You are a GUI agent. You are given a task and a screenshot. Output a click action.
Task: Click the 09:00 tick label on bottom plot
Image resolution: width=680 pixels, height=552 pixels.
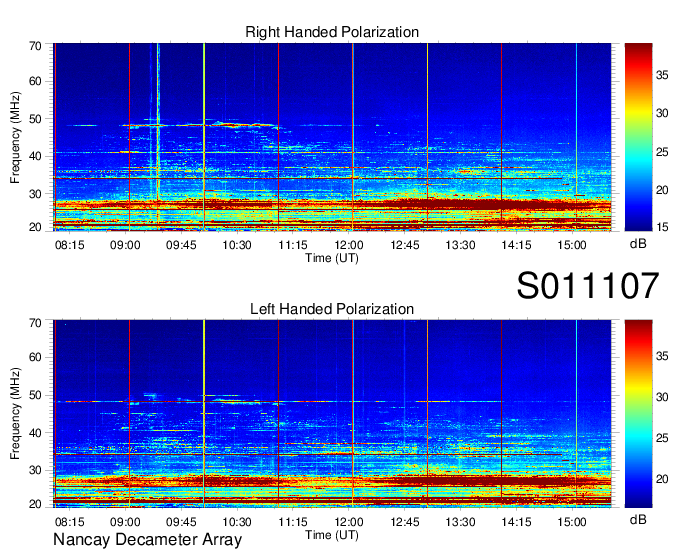pos(125,522)
